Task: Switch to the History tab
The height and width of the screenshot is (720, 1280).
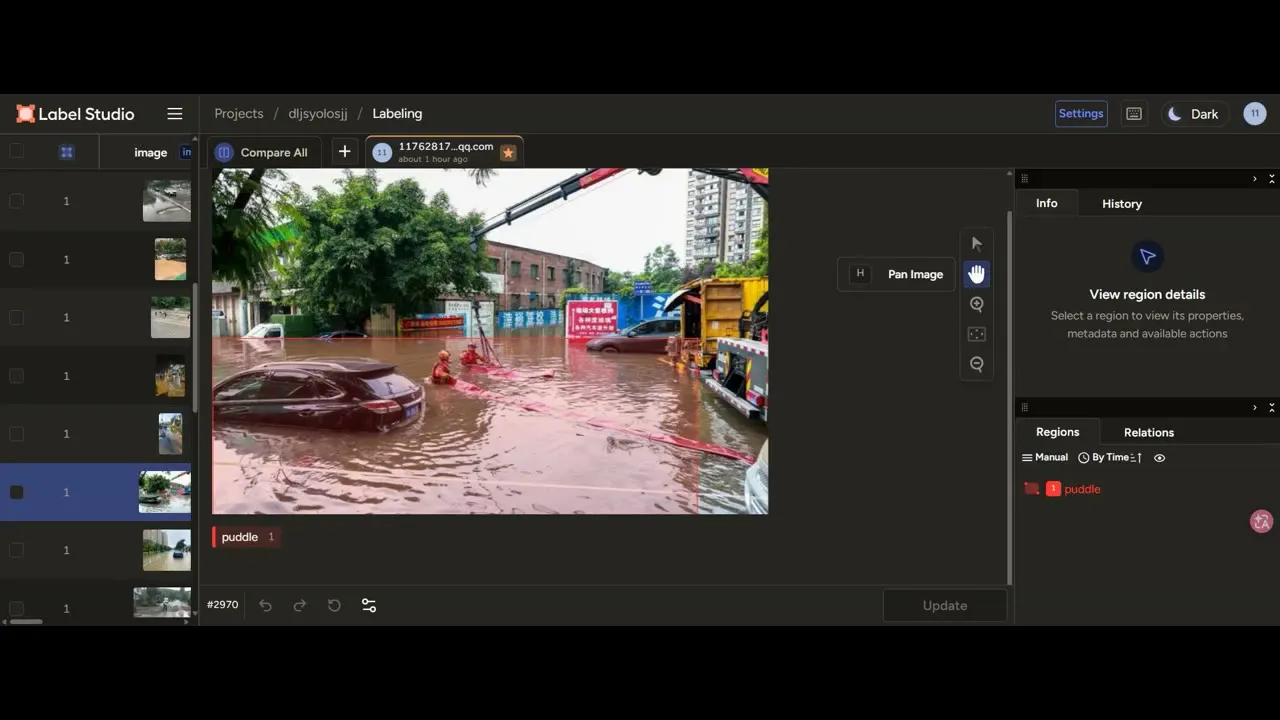Action: (1122, 204)
